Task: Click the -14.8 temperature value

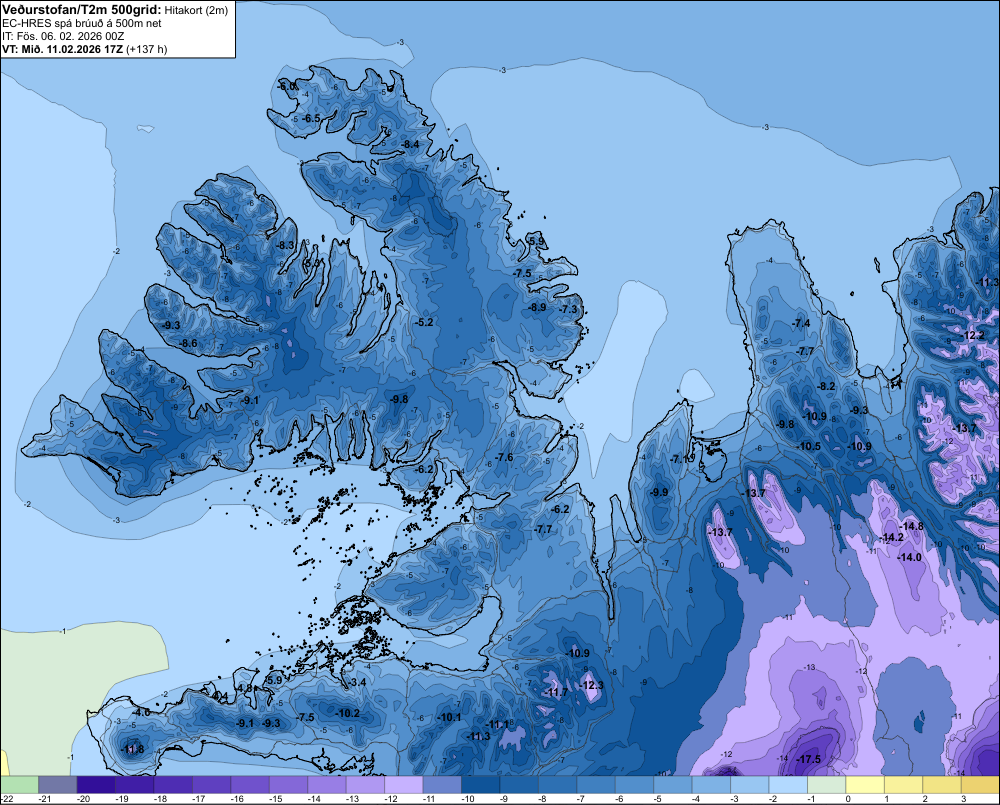Action: tap(911, 526)
